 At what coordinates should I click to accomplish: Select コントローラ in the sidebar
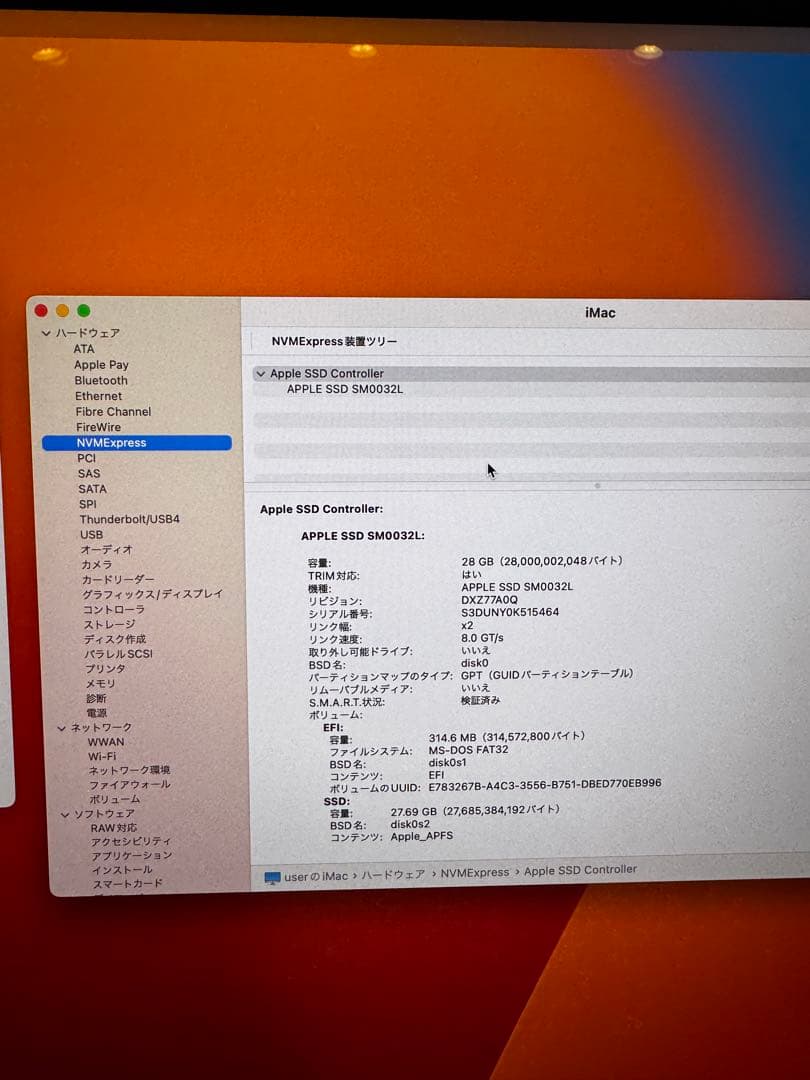pos(114,610)
